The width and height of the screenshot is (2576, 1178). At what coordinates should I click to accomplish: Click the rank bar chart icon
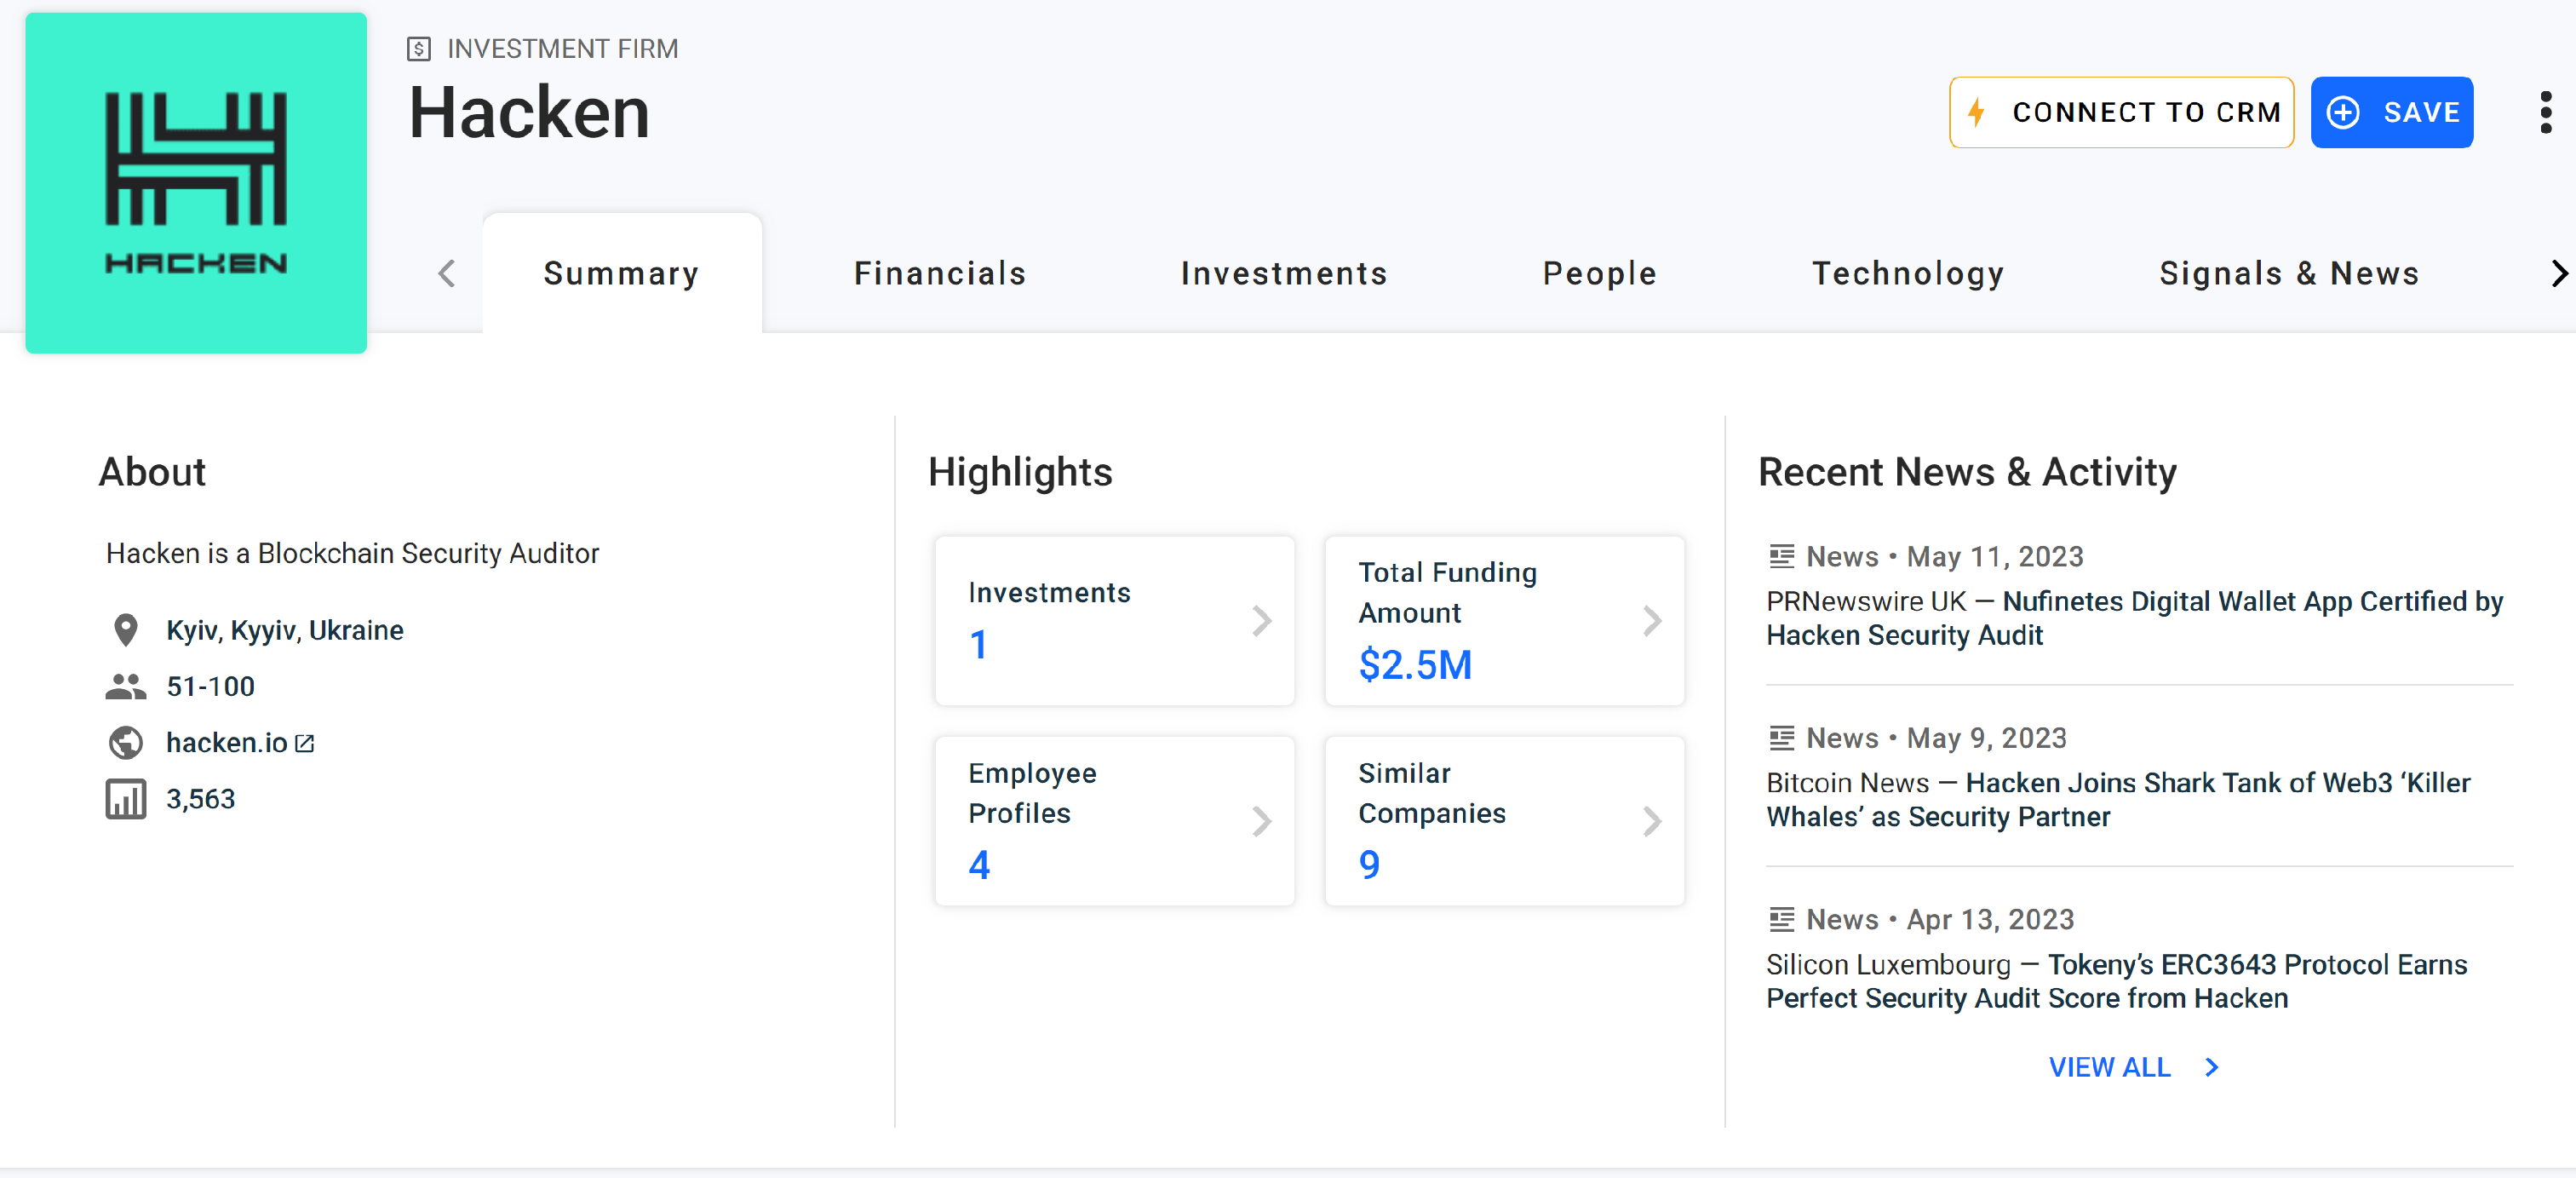click(126, 799)
